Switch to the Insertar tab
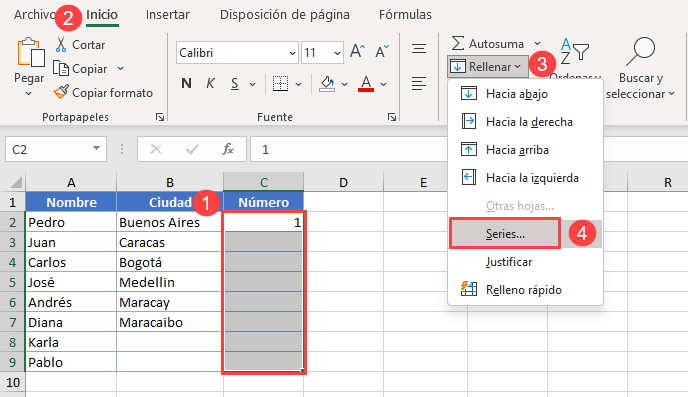Image resolution: width=688 pixels, height=397 pixels. [x=168, y=14]
